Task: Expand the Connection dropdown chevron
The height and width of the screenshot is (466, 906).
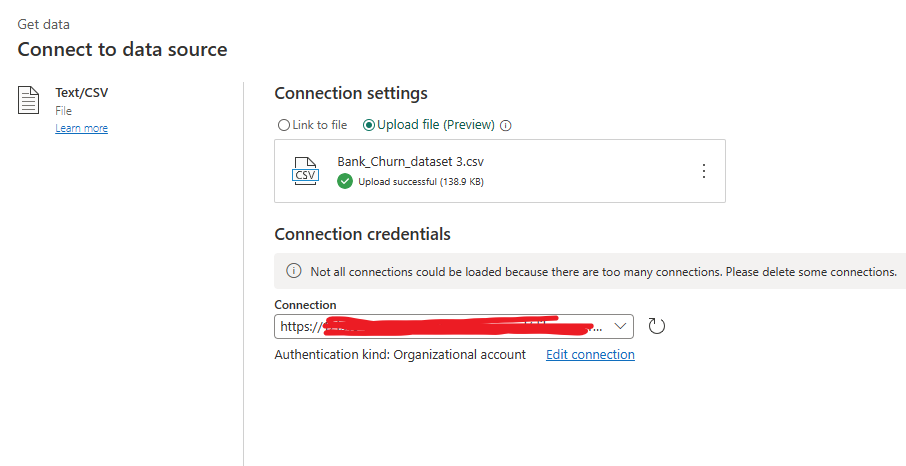Action: pyautogui.click(x=620, y=326)
